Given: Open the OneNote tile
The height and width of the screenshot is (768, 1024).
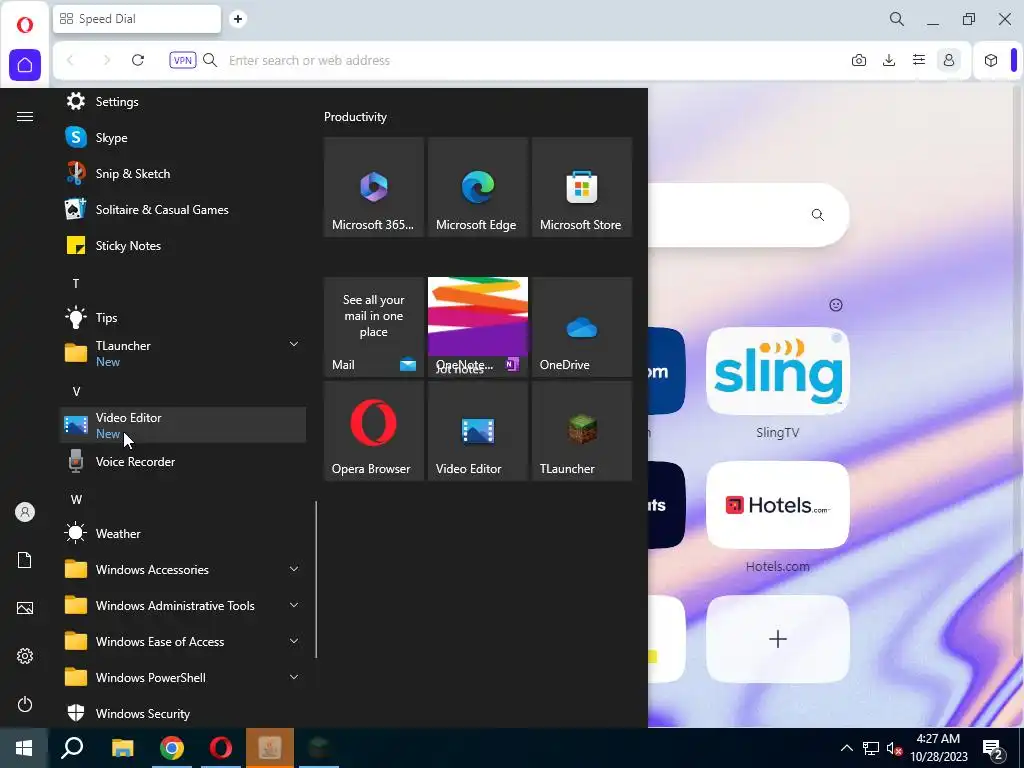Looking at the screenshot, I should tap(477, 327).
